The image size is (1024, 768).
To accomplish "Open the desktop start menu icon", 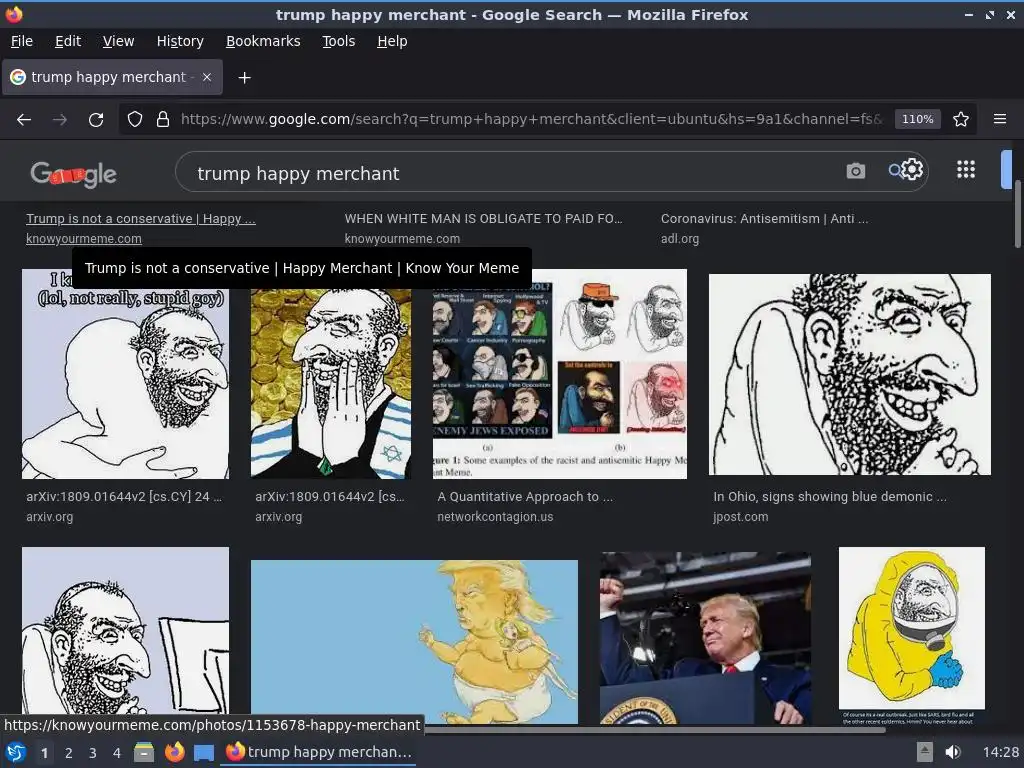I will click(x=16, y=752).
